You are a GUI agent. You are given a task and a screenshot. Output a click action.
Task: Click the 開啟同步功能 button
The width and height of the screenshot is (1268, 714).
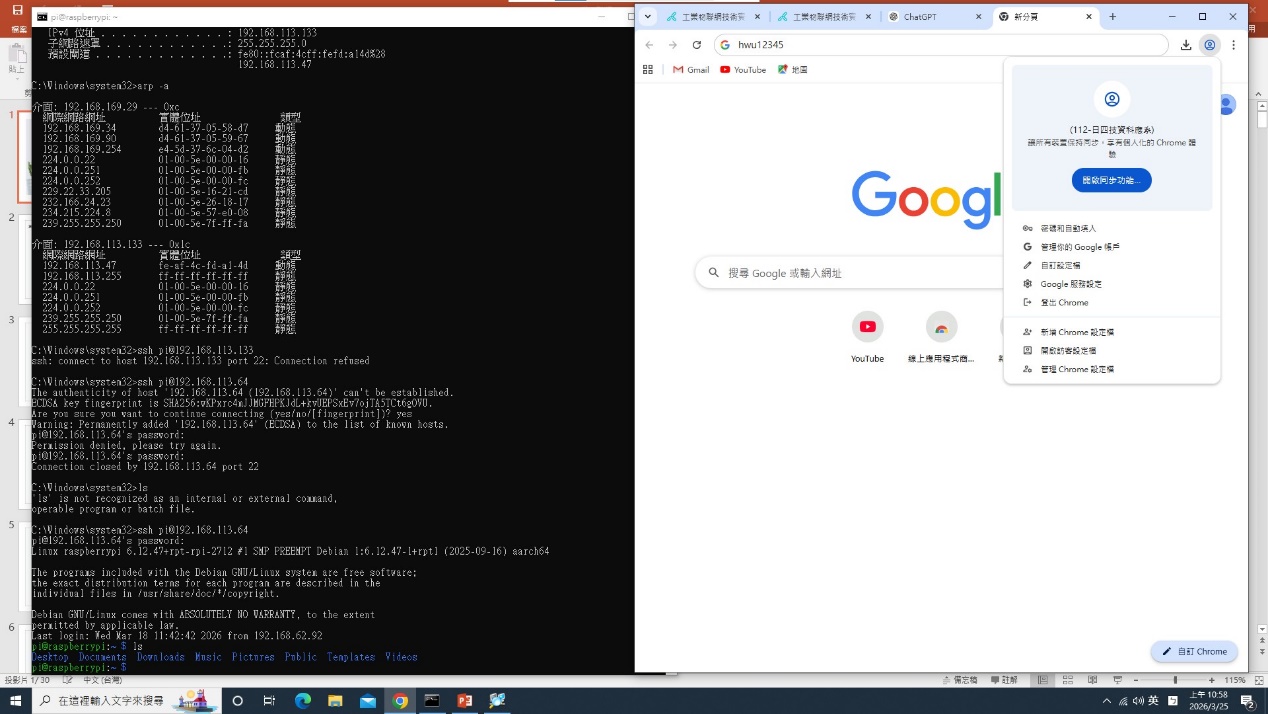tap(1111, 180)
